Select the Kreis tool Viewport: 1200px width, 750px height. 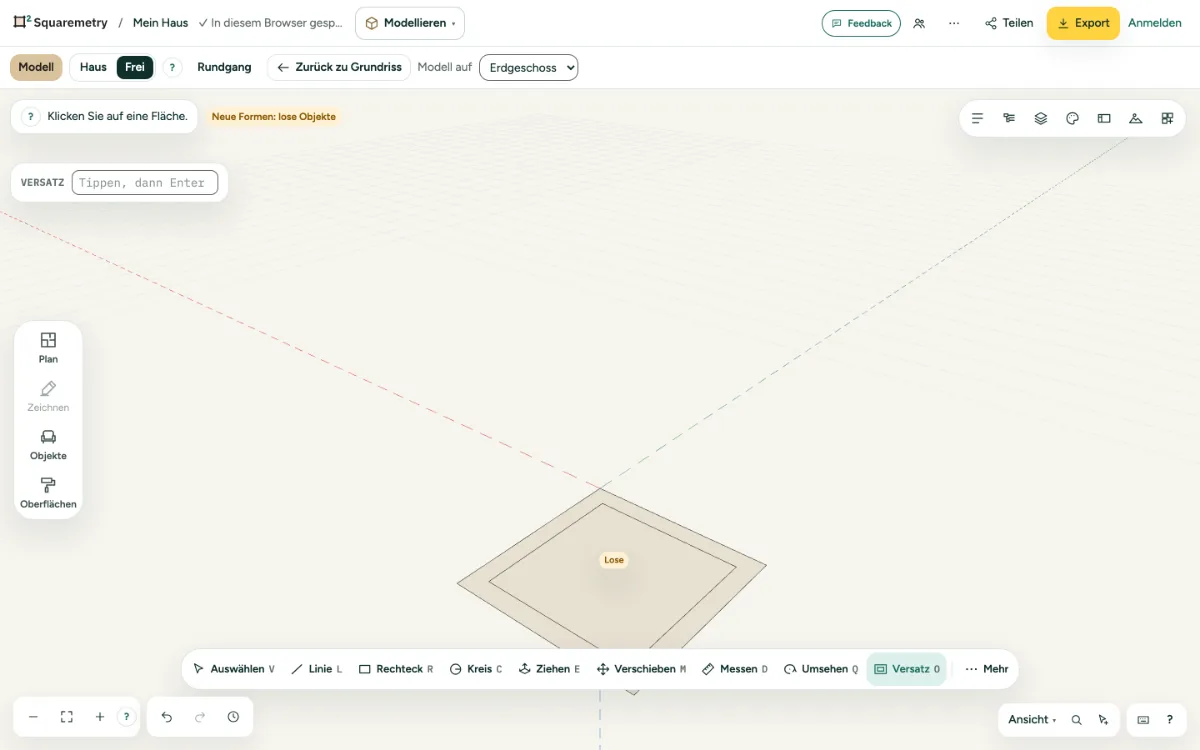[x=476, y=669]
